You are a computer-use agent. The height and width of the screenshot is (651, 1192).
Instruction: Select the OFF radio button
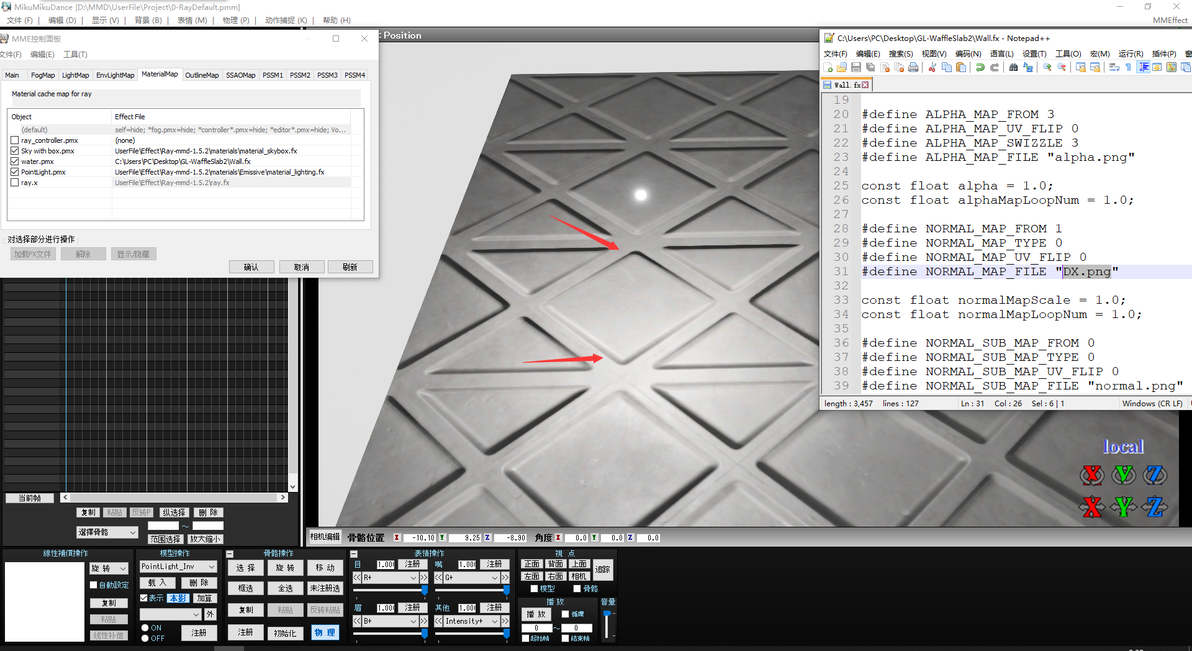[145, 638]
